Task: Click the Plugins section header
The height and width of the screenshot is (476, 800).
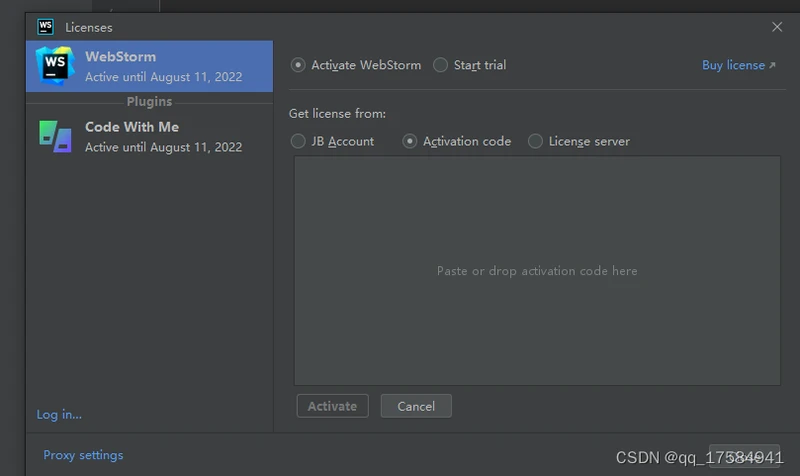Action: [149, 101]
